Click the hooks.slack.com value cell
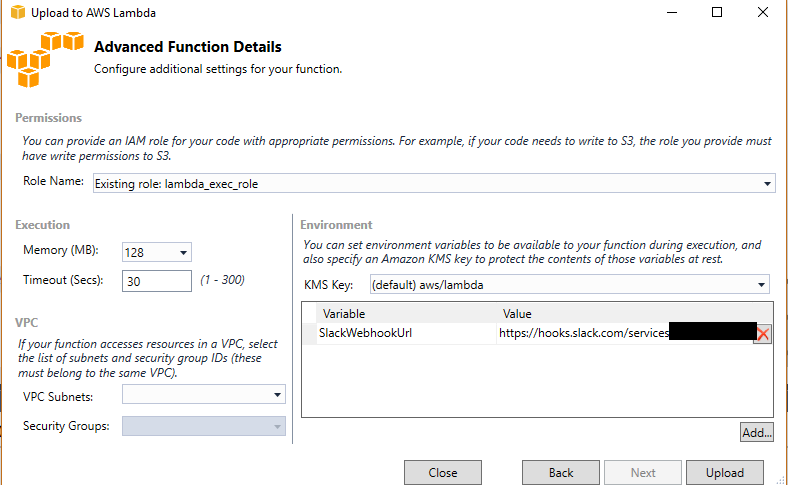Screen dimensions: 788x485 pyautogui.click(x=626, y=333)
